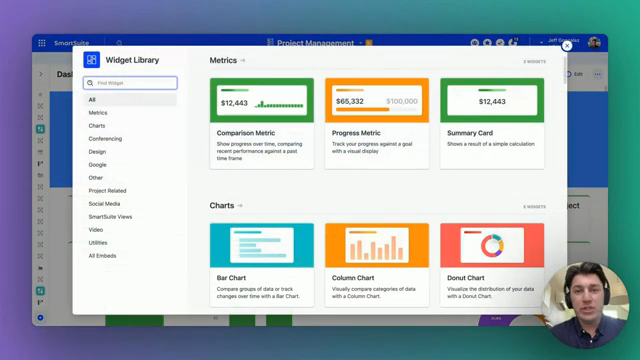This screenshot has height=360, width=640.
Task: Click the Project Management title
Action: 316,43
